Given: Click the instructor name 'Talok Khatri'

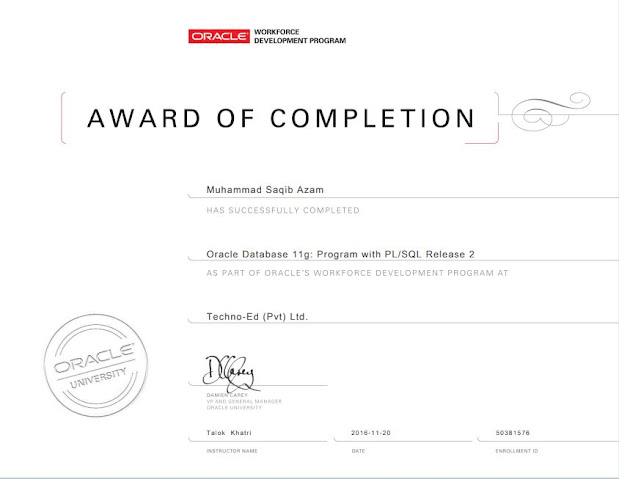Looking at the screenshot, I should coord(229,433).
